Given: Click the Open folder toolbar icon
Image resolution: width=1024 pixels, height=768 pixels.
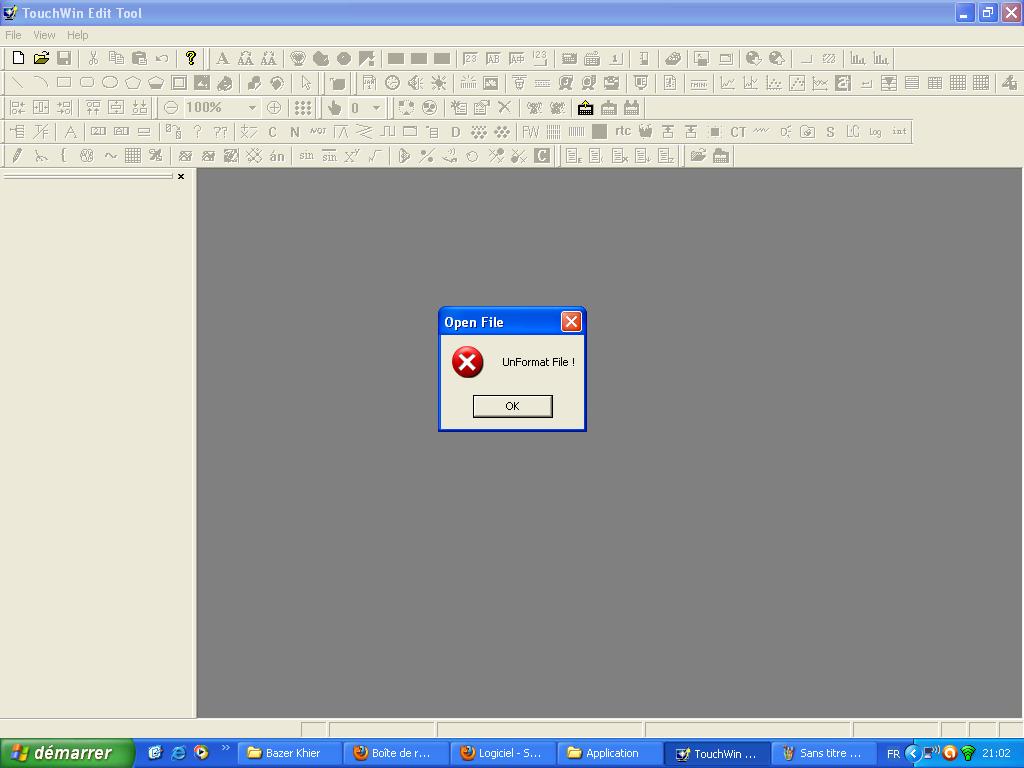Looking at the screenshot, I should point(41,59).
